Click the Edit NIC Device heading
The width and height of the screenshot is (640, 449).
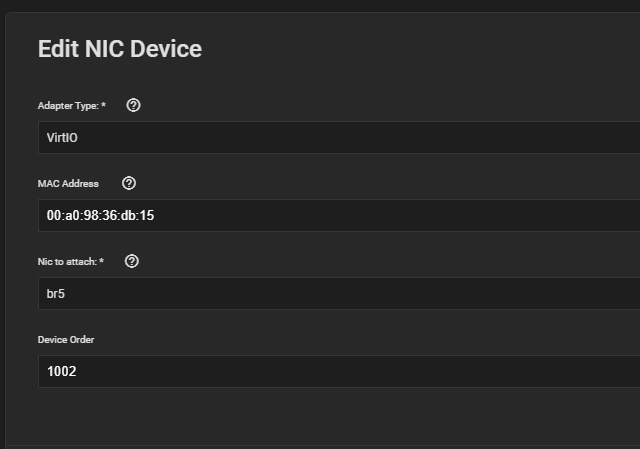point(119,49)
